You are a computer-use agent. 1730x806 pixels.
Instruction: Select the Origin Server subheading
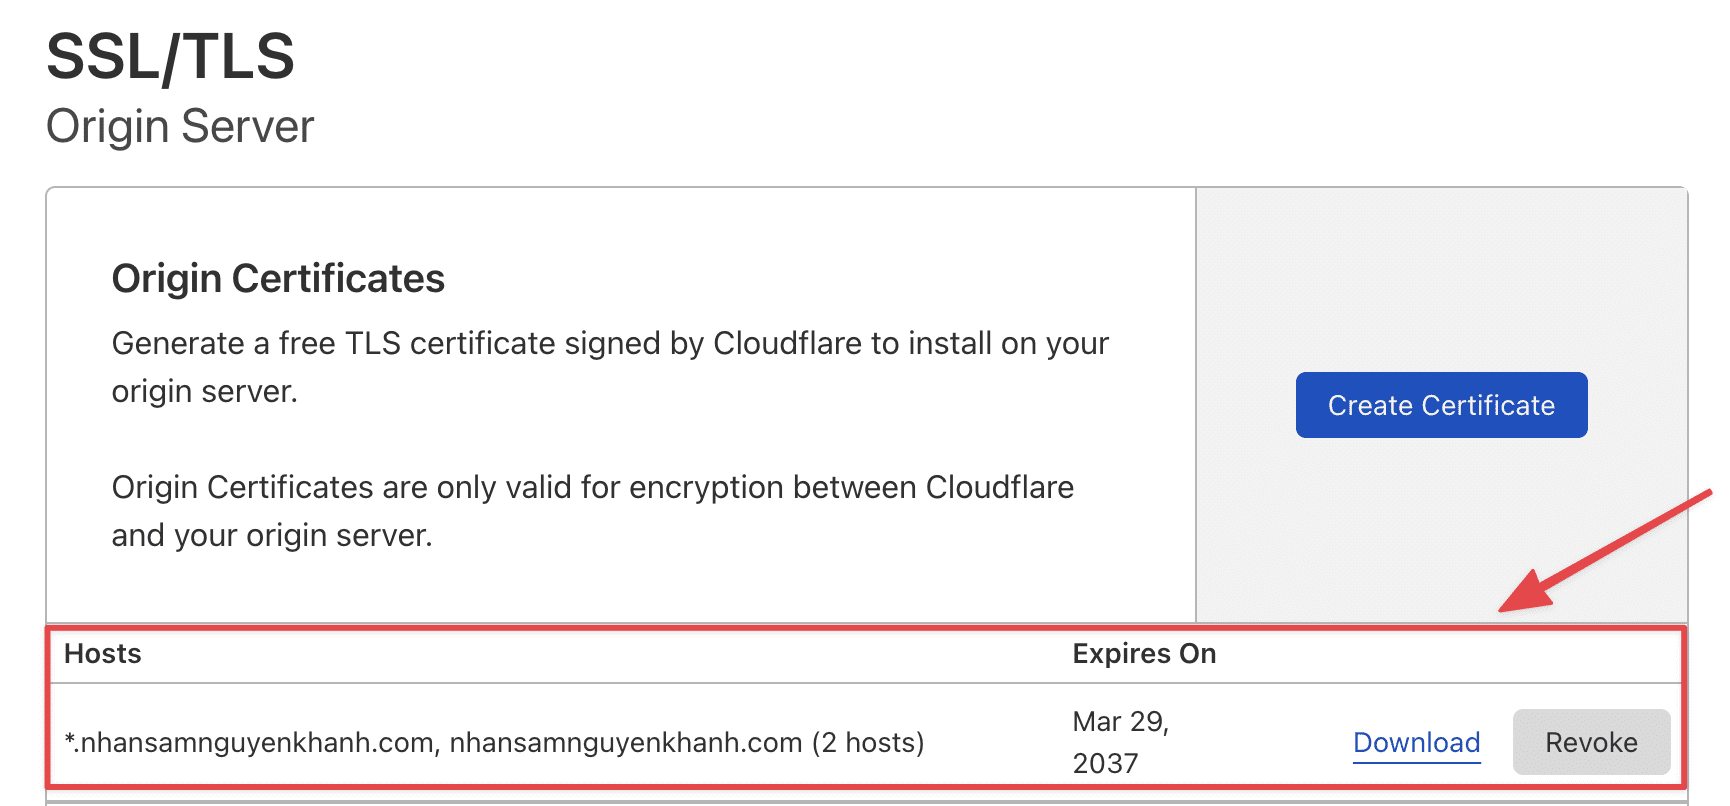180,126
